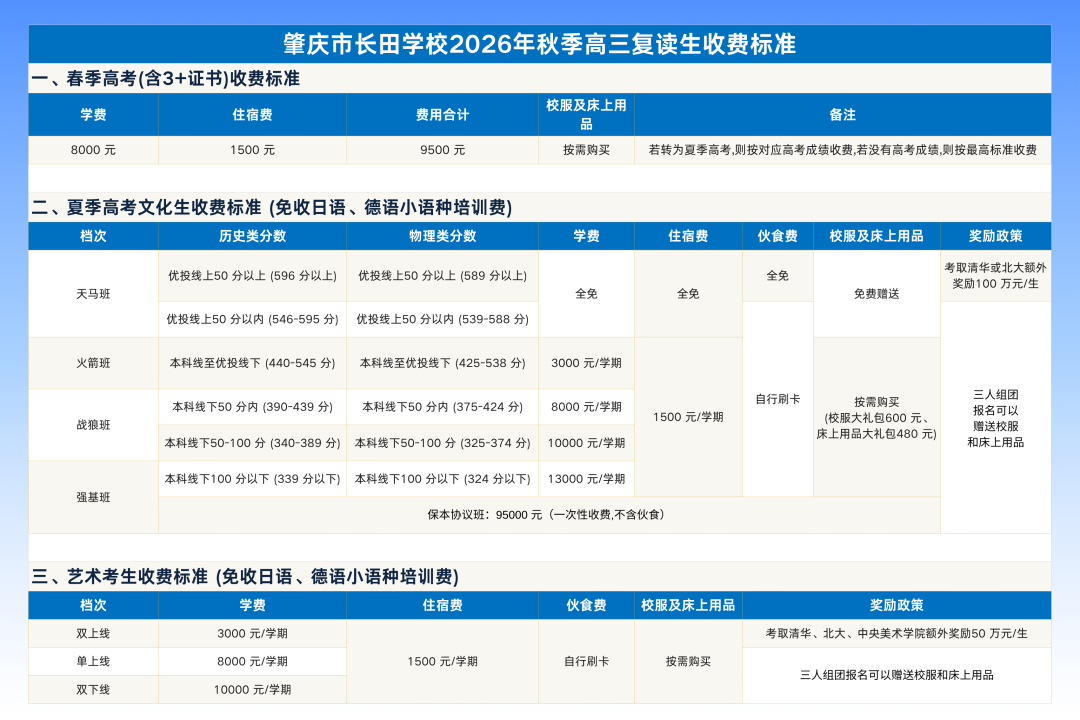
Task: Click the 按需购买 cell in art table
Action: tap(688, 661)
